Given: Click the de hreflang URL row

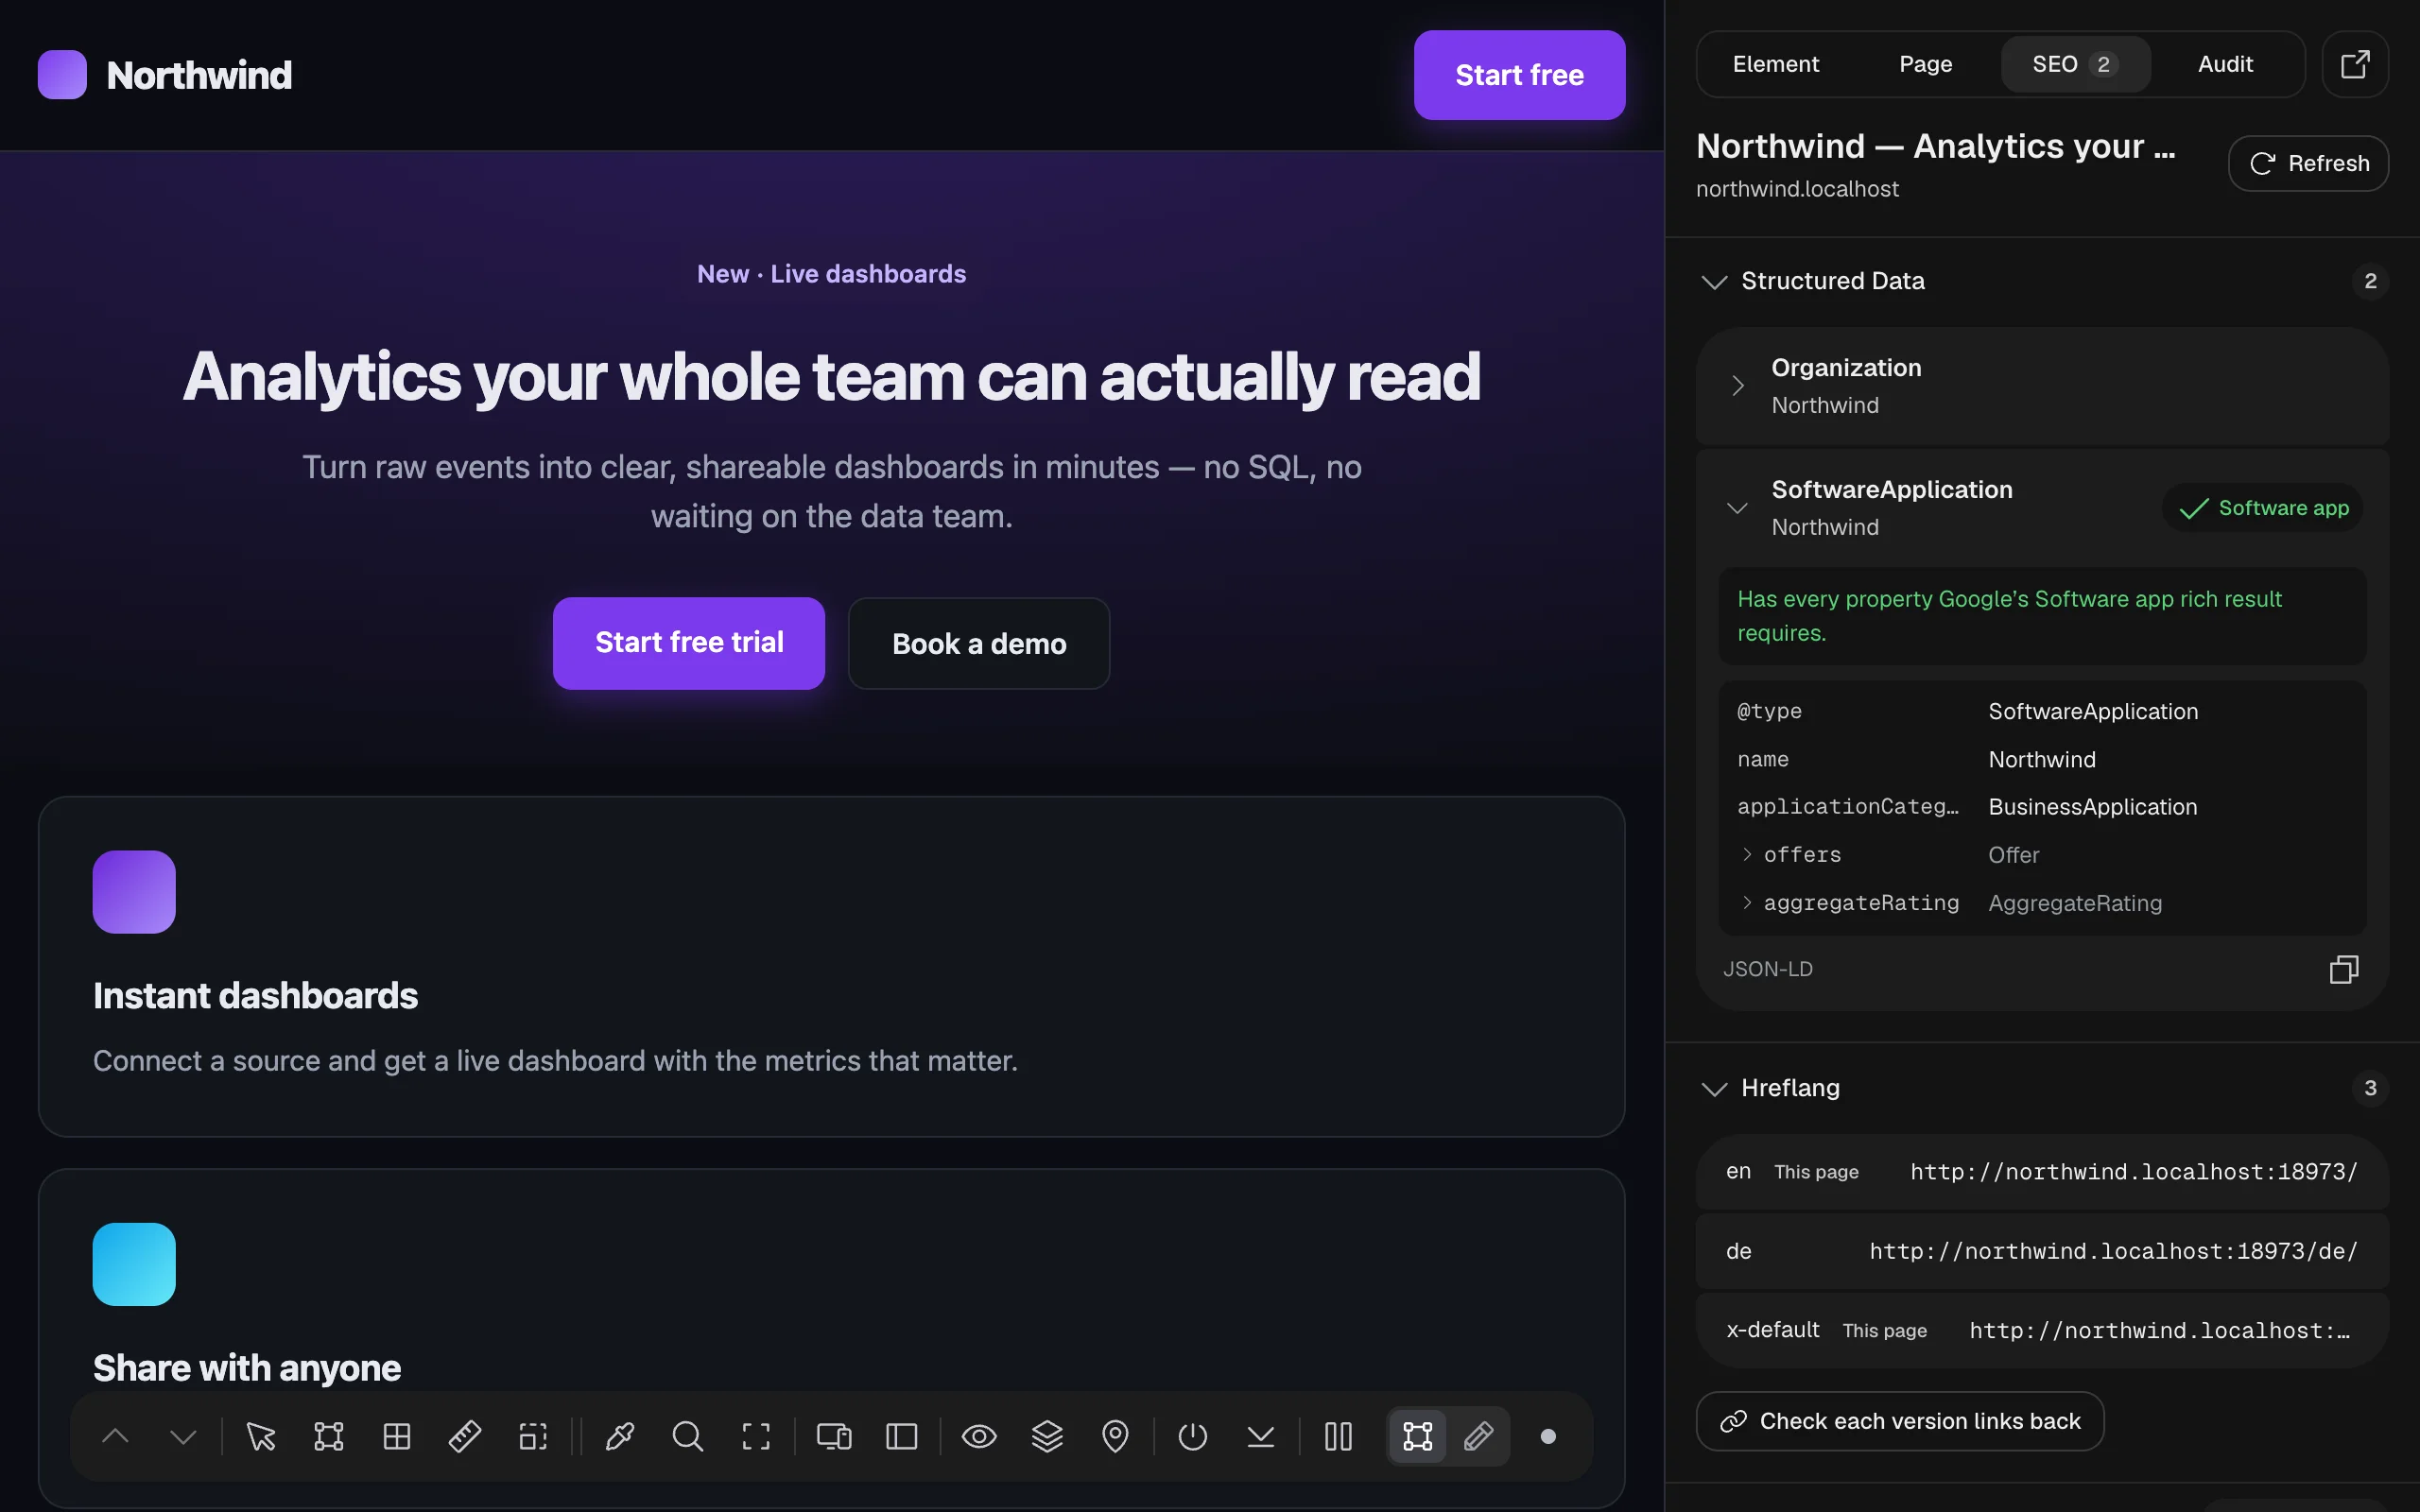Looking at the screenshot, I should pos(2043,1251).
